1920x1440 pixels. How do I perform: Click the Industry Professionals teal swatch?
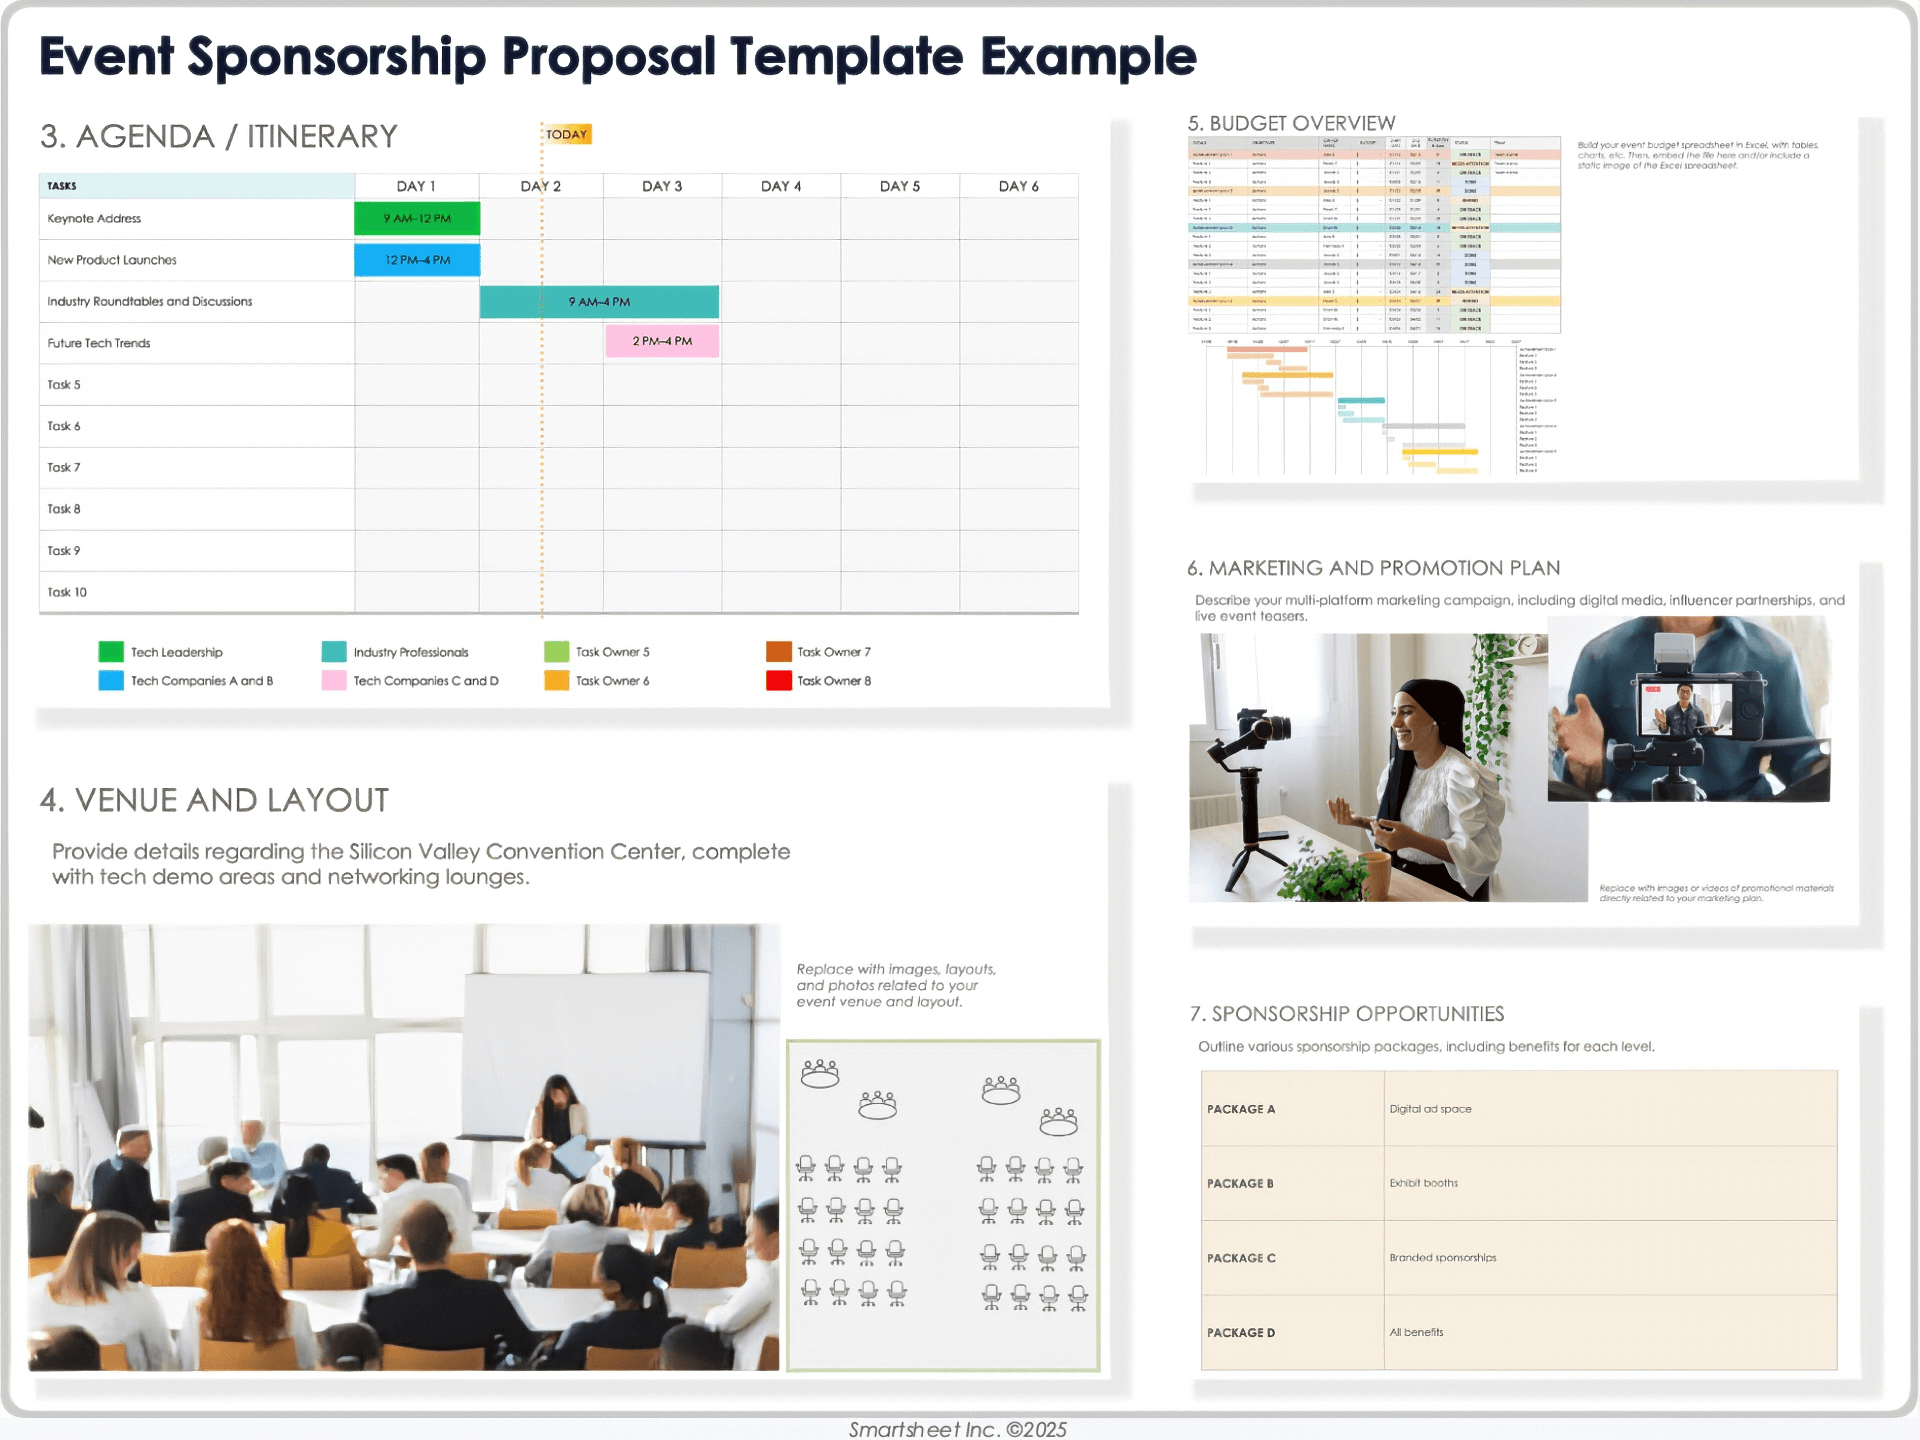(x=334, y=652)
